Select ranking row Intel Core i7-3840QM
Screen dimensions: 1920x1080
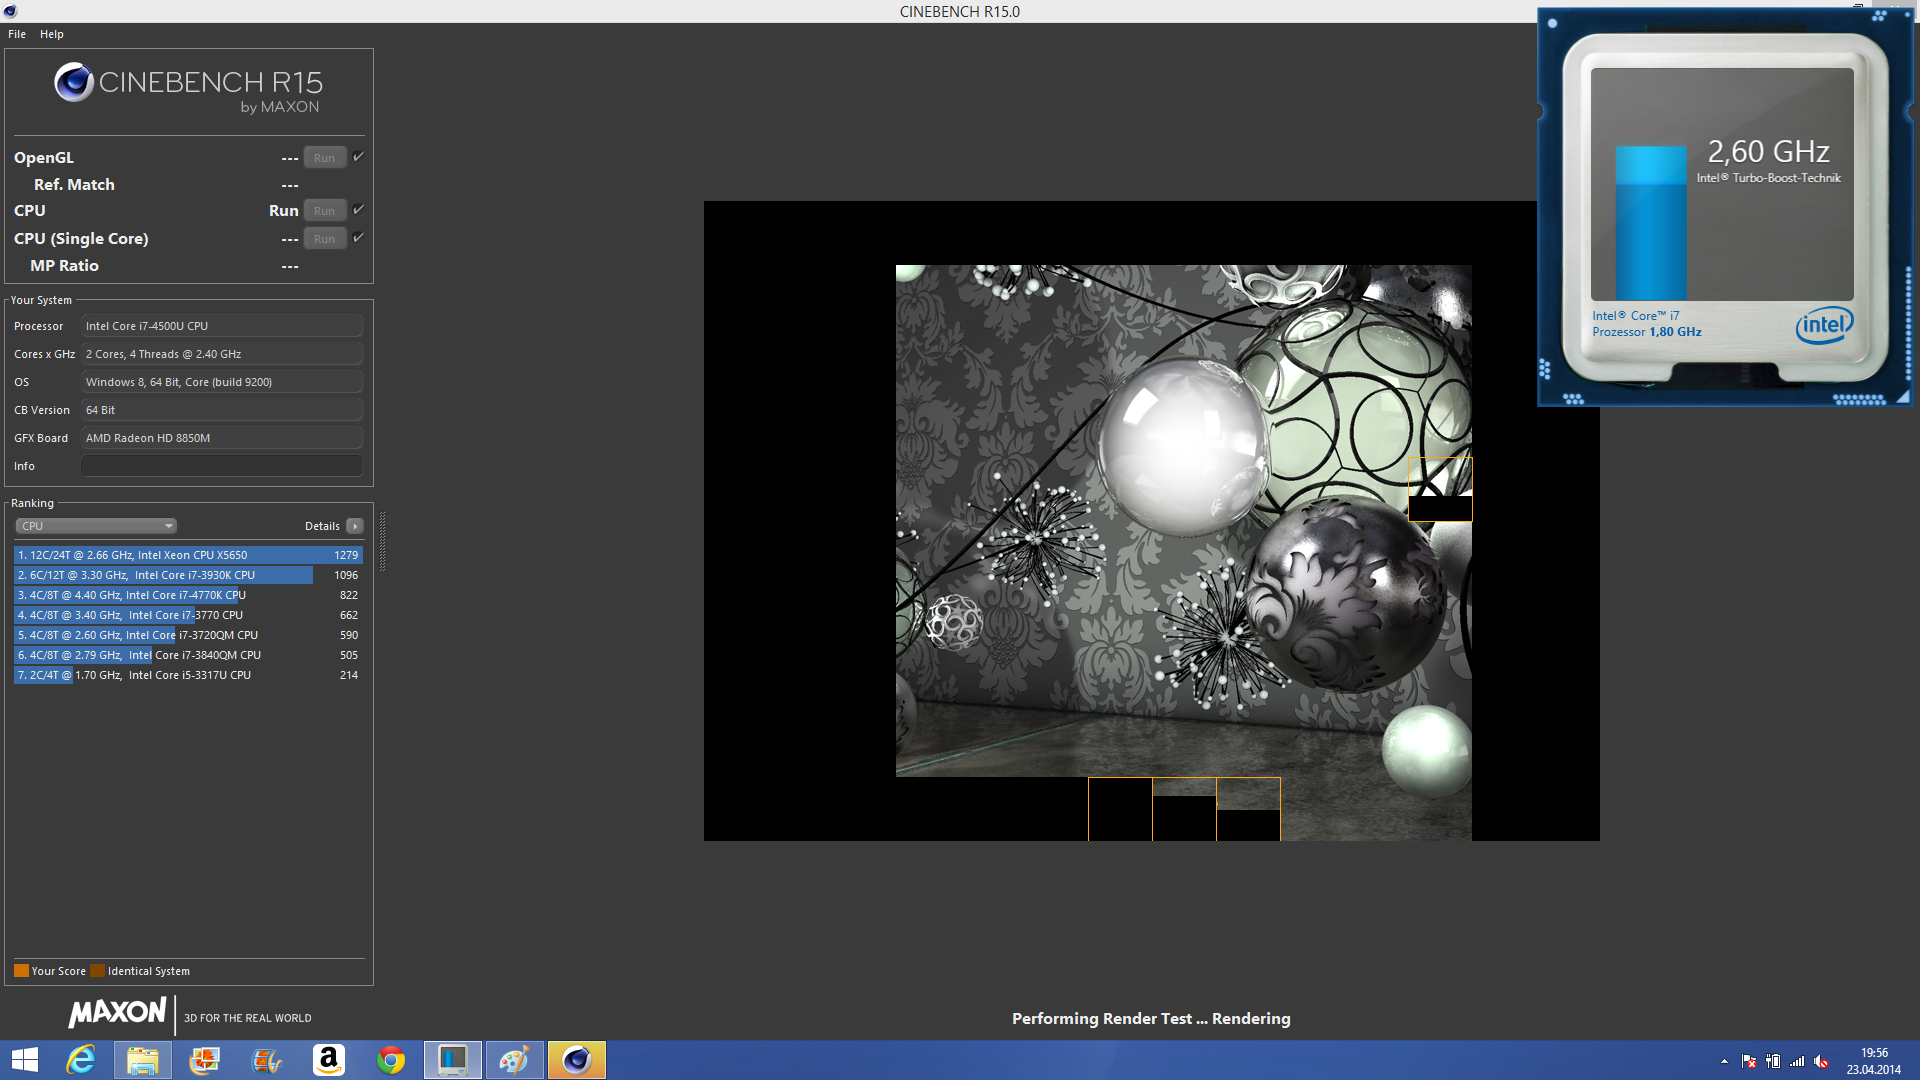coord(188,655)
